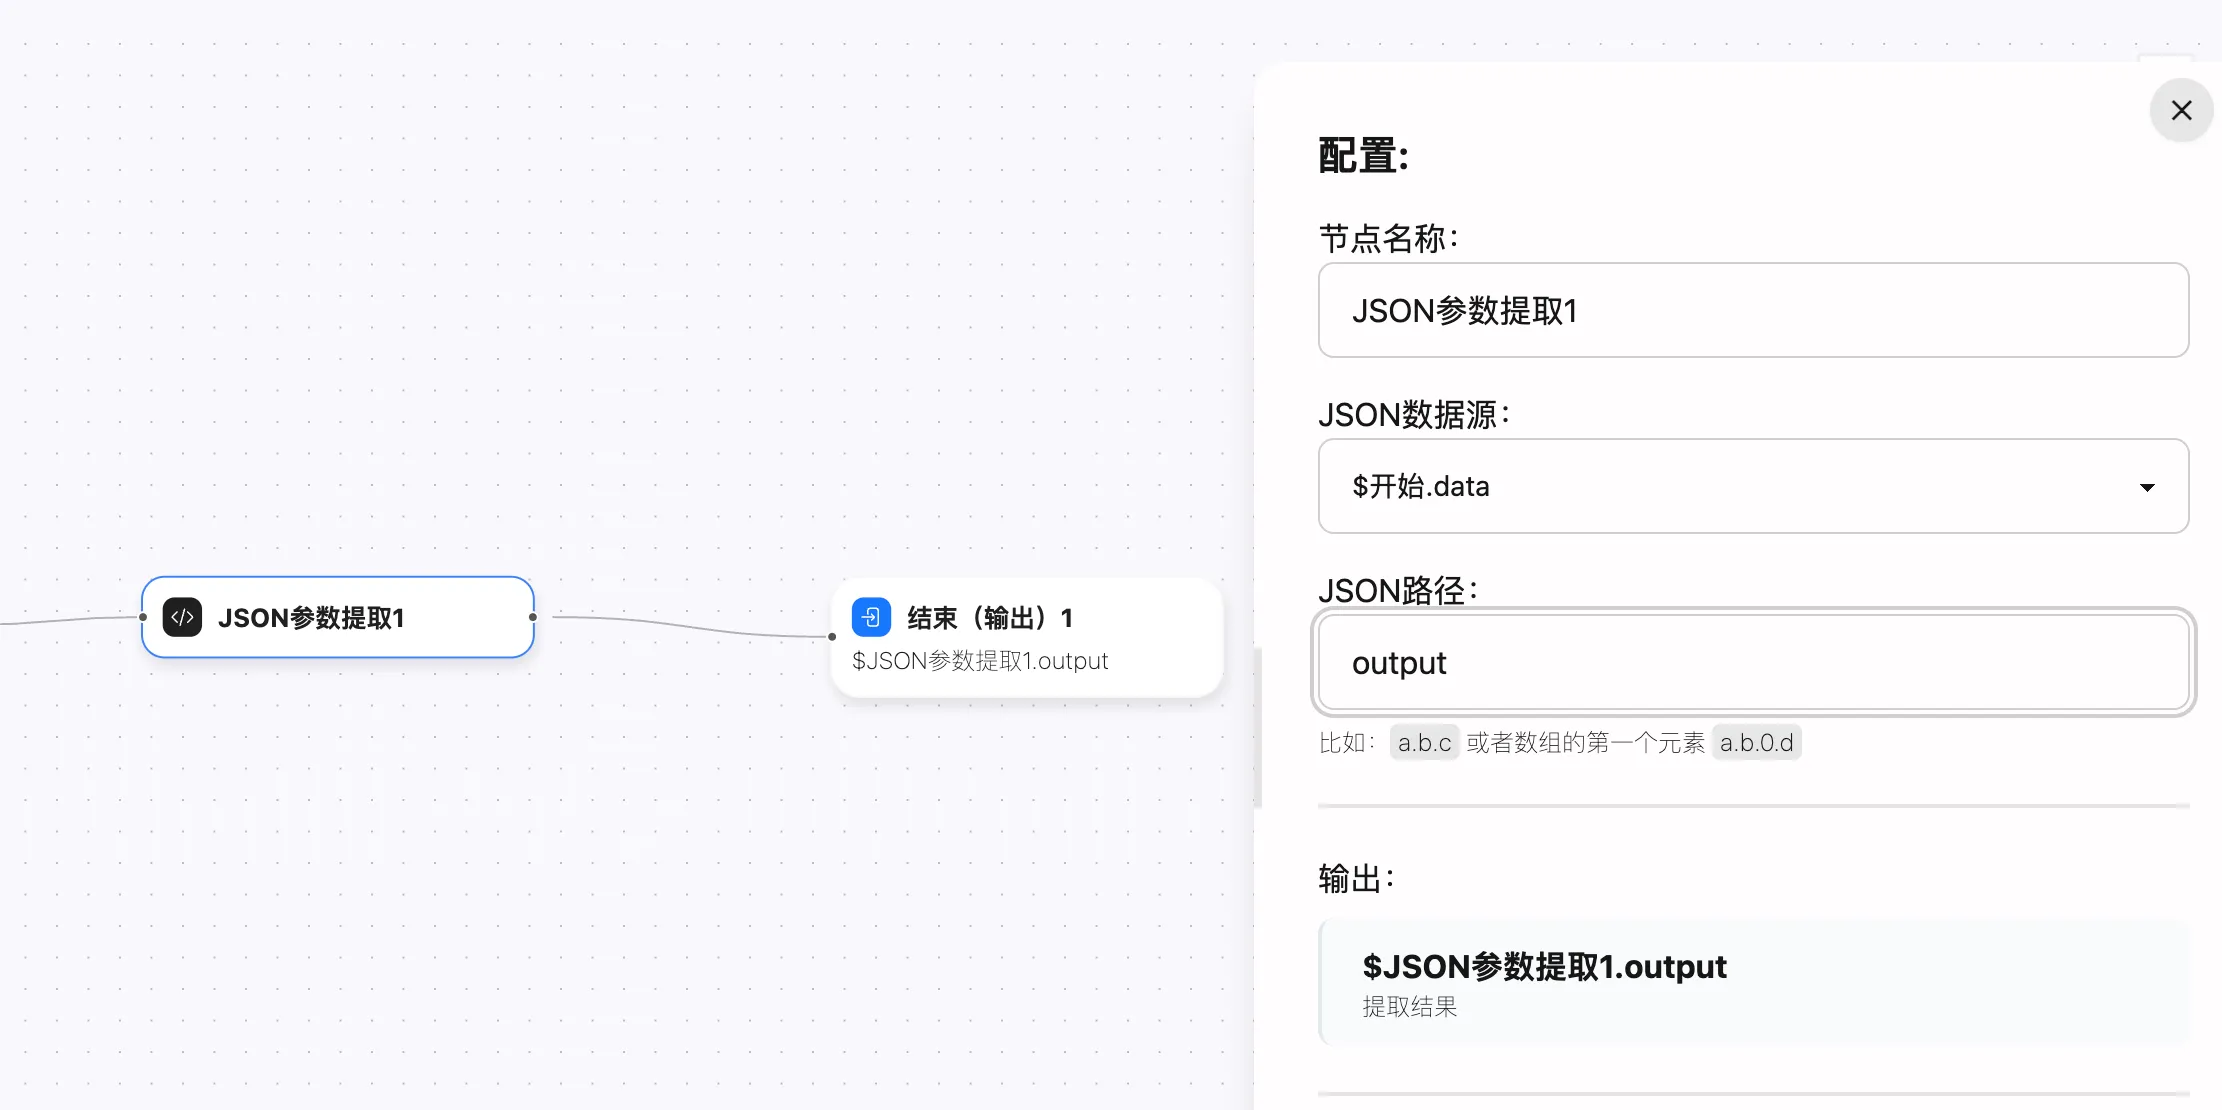
Task: Close the configuration panel
Action: (2181, 110)
